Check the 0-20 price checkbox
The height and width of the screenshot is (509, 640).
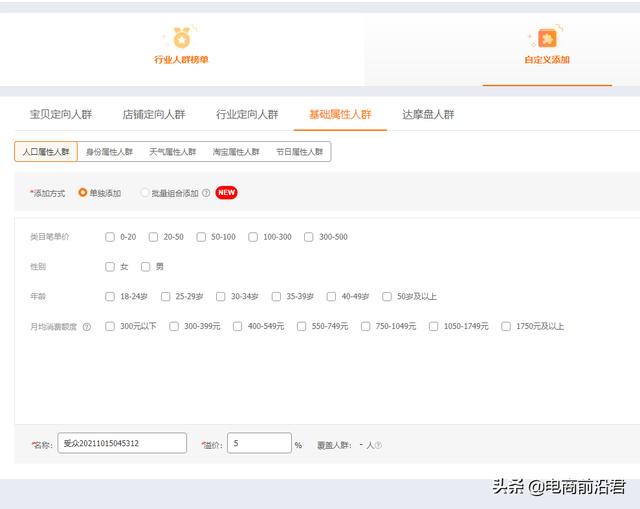[x=110, y=237]
